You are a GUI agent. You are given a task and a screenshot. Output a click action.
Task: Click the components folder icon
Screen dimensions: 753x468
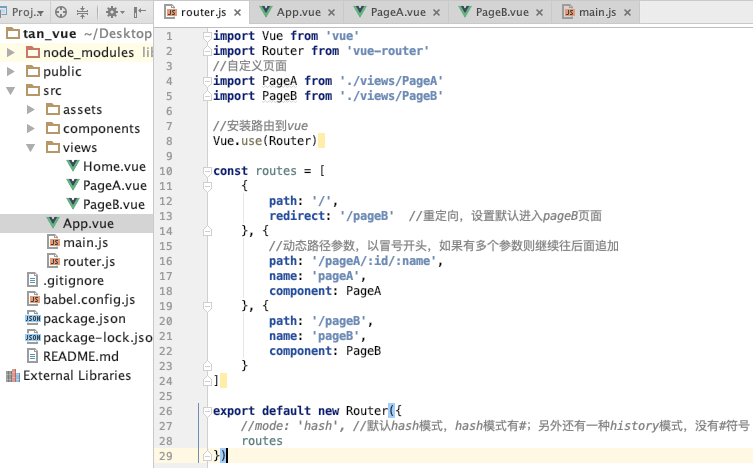53,129
